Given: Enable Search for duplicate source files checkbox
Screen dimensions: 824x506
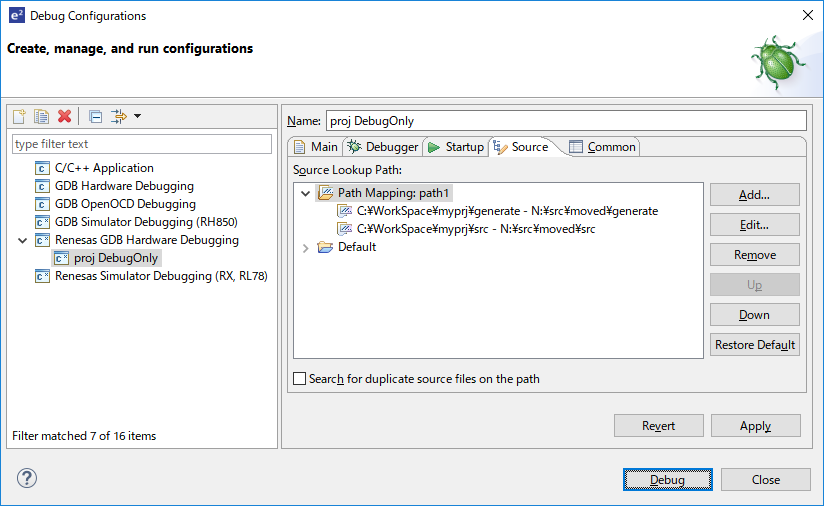Looking at the screenshot, I should point(300,379).
